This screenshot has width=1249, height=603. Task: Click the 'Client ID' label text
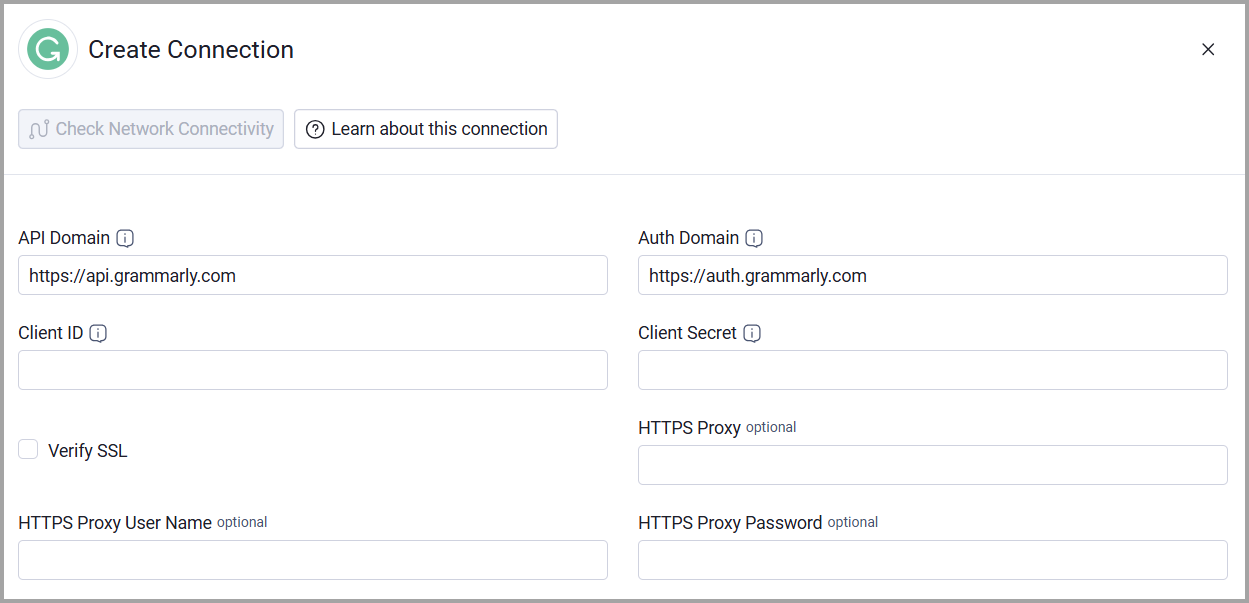[51, 333]
